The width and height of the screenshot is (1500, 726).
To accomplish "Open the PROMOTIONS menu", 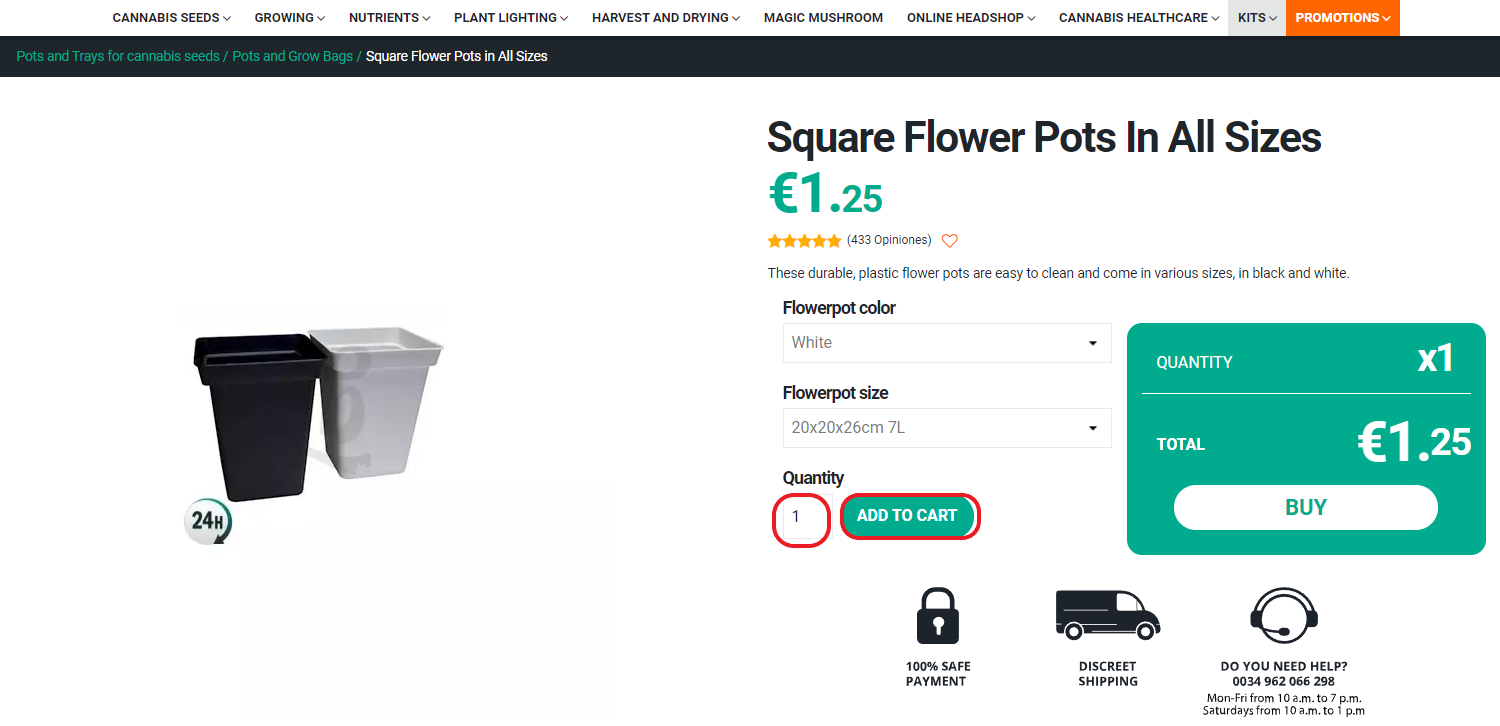I will click(1342, 17).
